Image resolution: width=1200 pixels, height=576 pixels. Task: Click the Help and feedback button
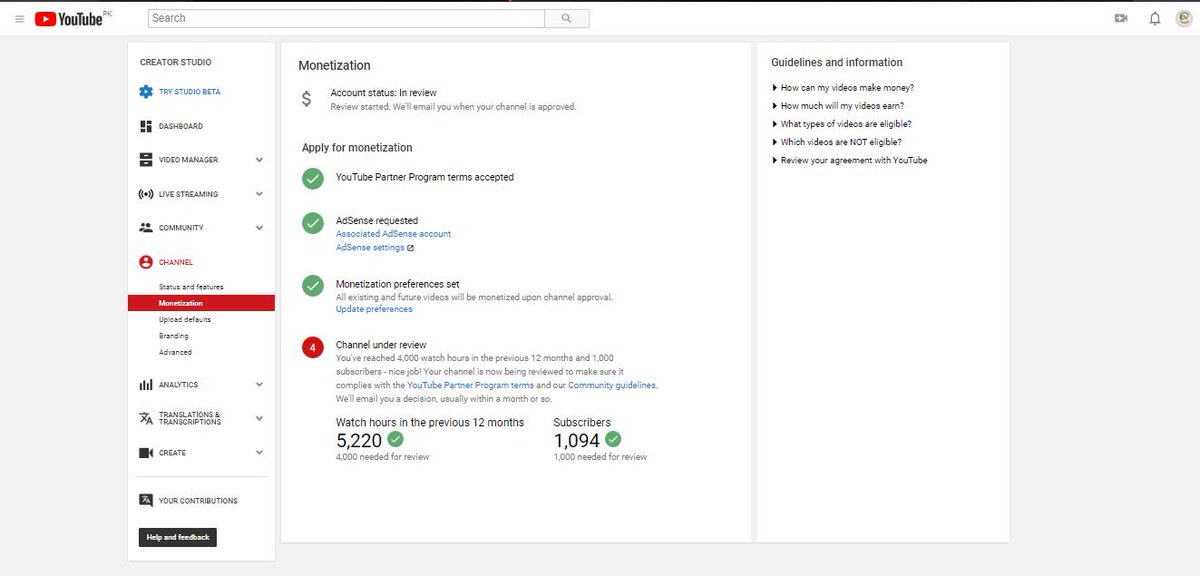click(x=178, y=537)
